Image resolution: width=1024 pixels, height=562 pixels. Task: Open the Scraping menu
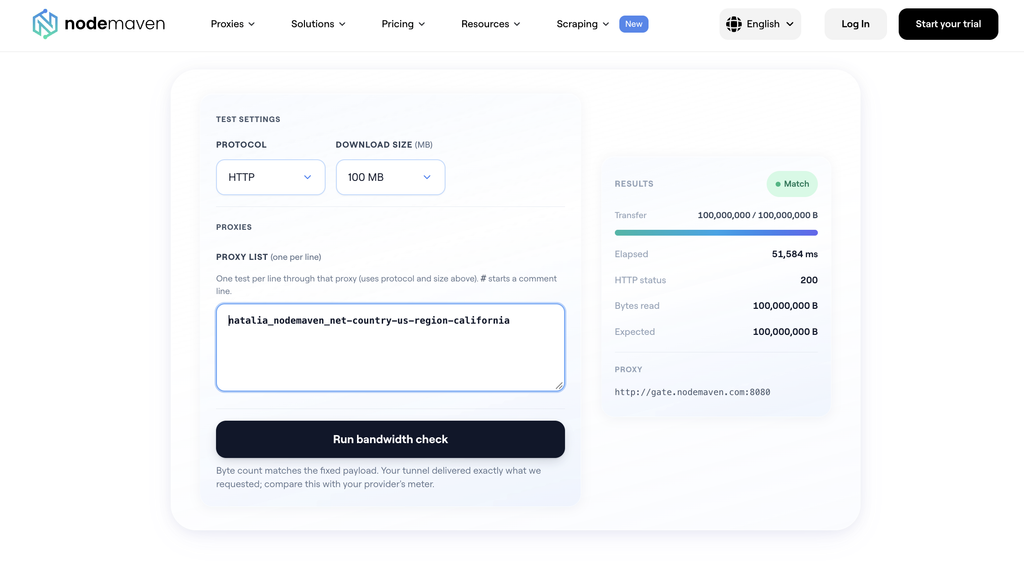(583, 24)
